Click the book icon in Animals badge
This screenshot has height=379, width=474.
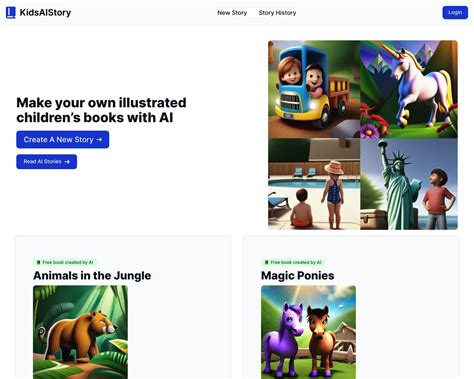click(x=38, y=262)
